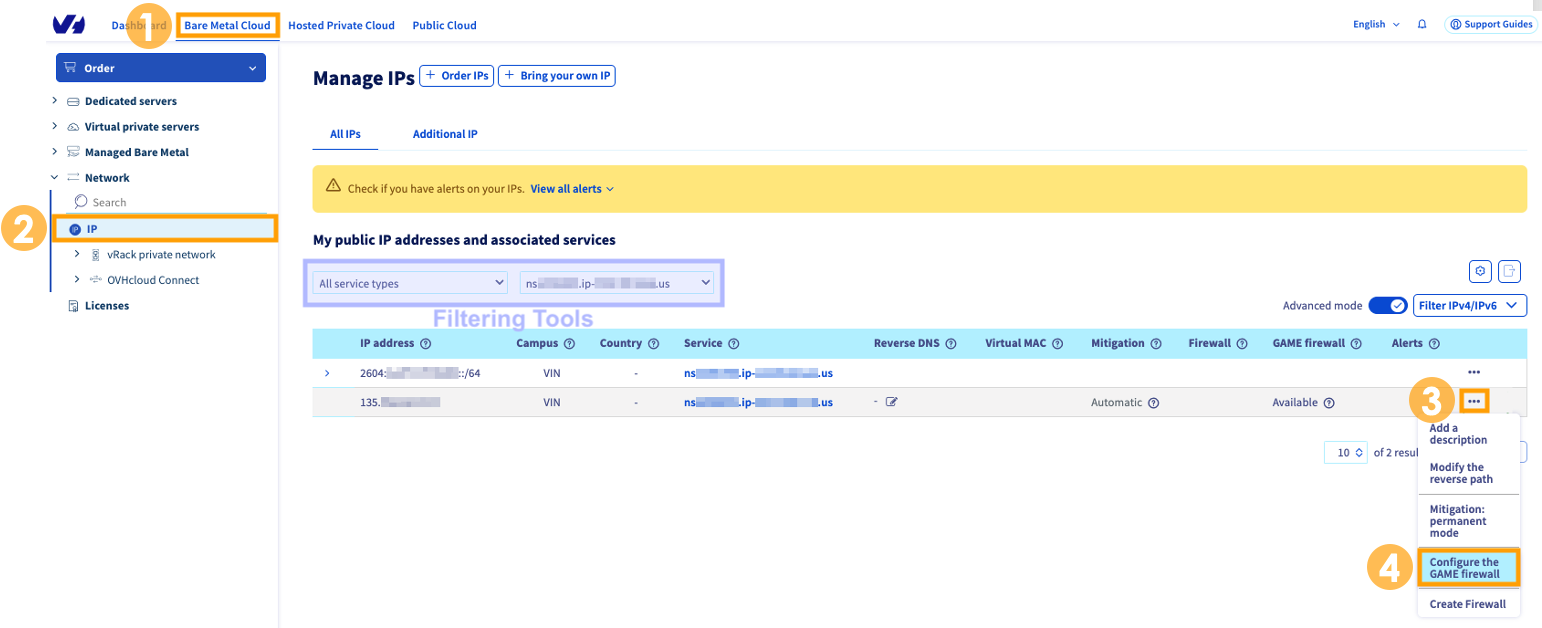Click the settings gear above the table
Image resolution: width=1542 pixels, height=628 pixels.
click(1481, 270)
